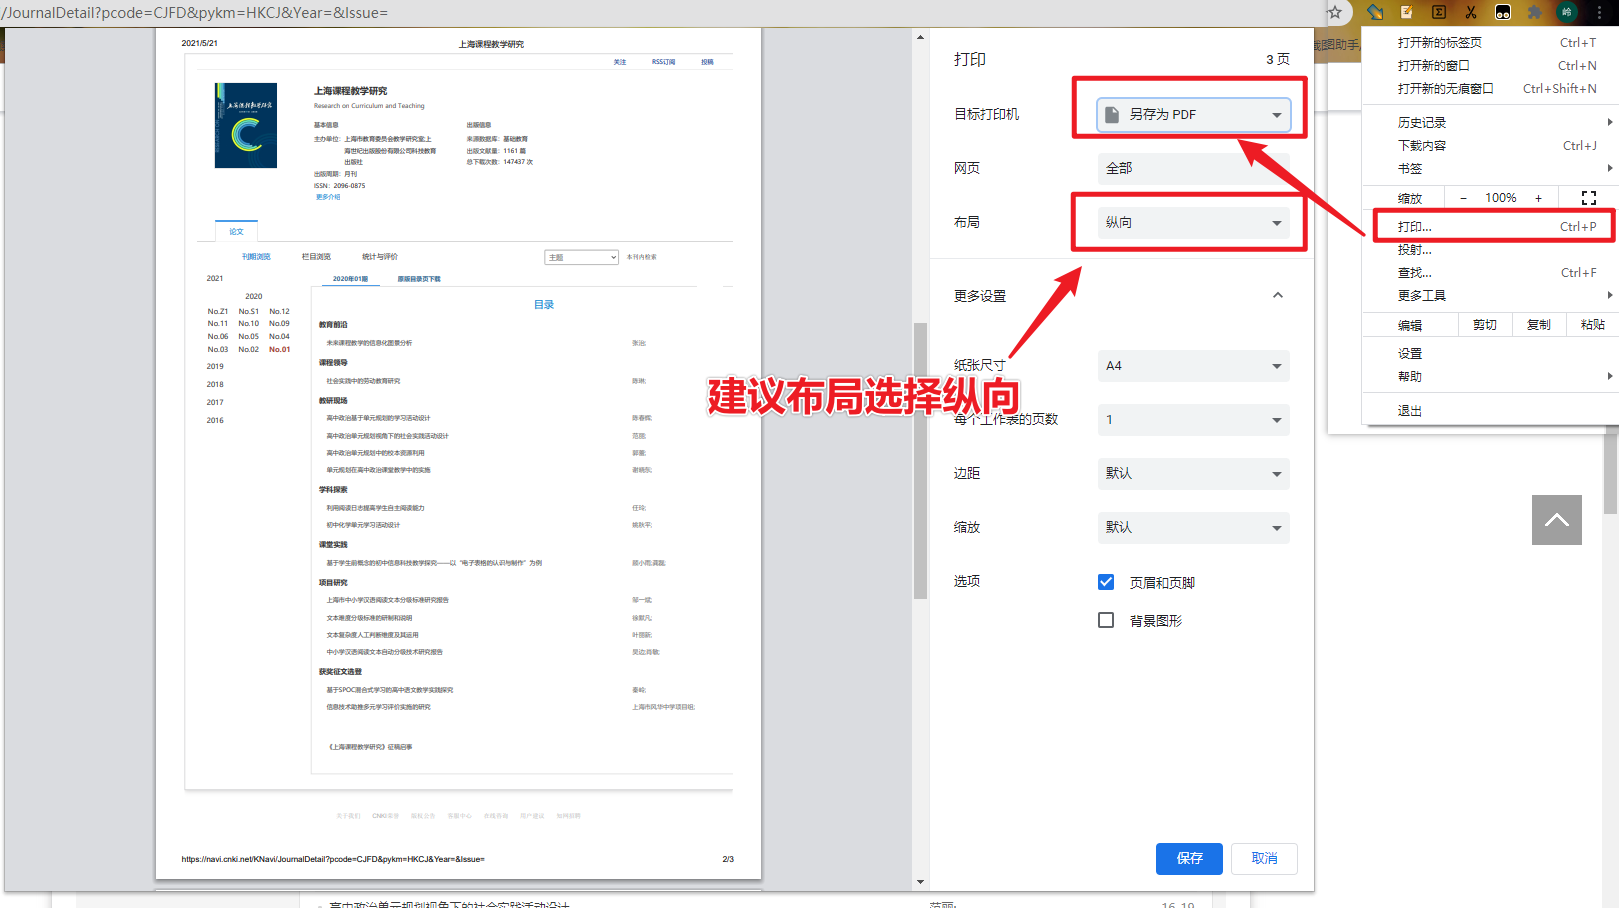Image resolution: width=1619 pixels, height=908 pixels.
Task: Click the scissors extension icon
Action: pos(1471,12)
